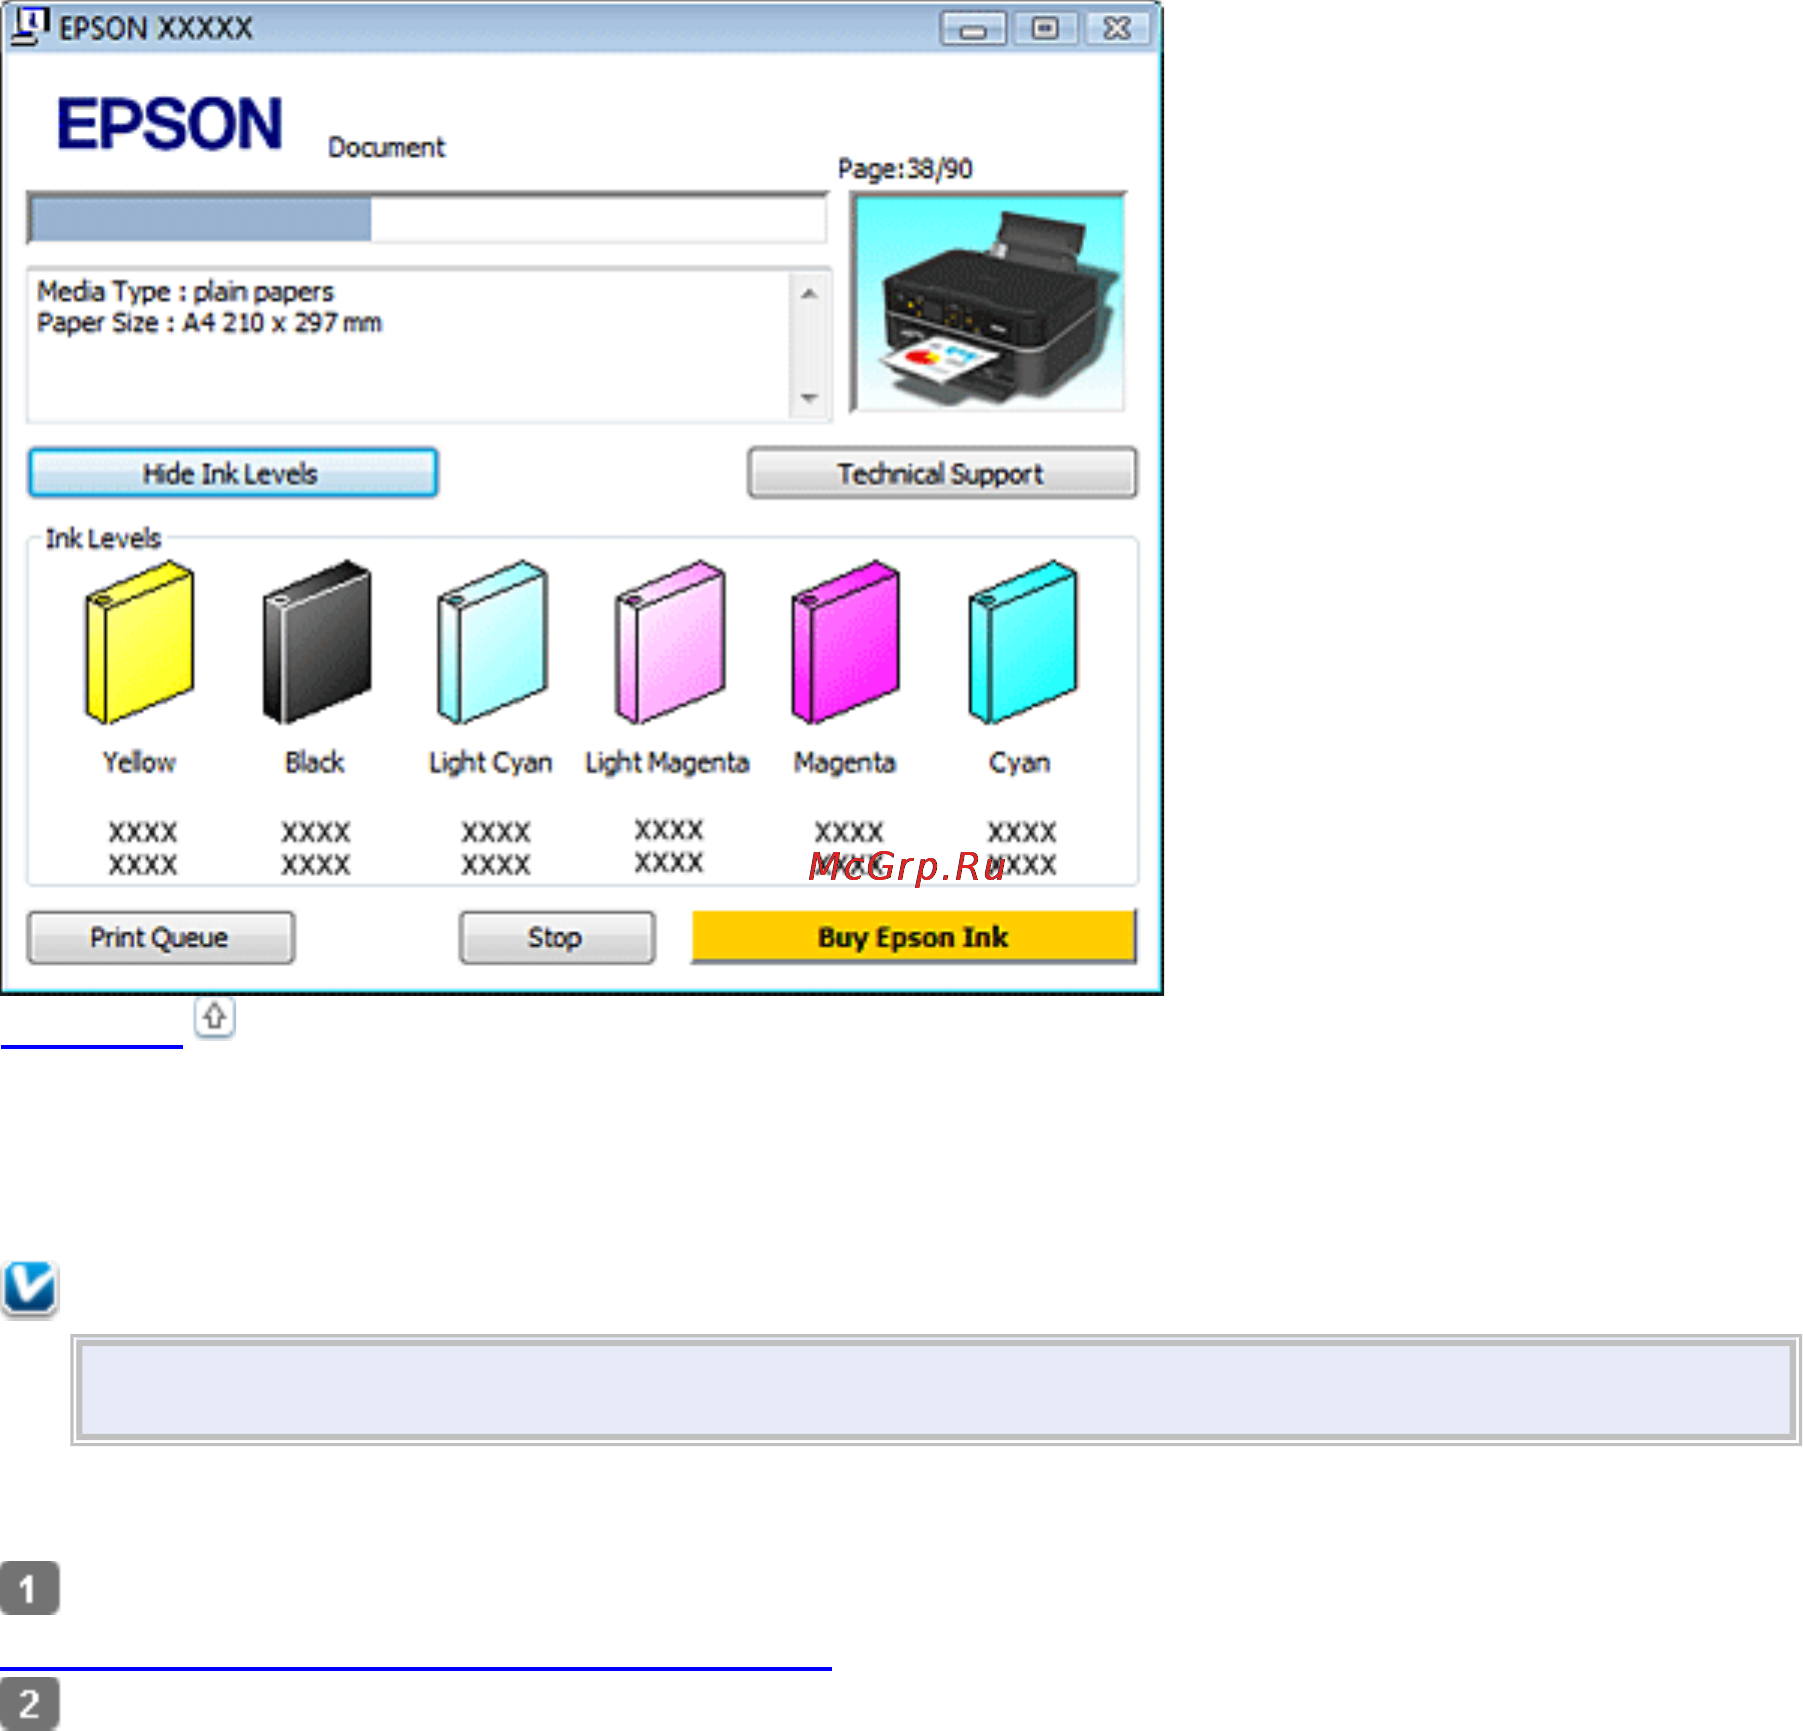
Task: Click the printer preview image
Action: (x=988, y=302)
